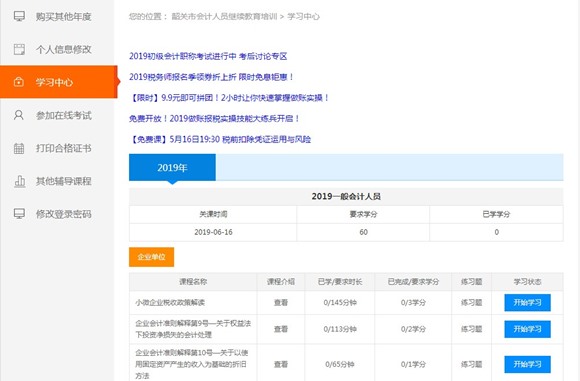The image size is (580, 381).
Task: Open 个人信息修改 menu item
Action: pyautogui.click(x=58, y=49)
